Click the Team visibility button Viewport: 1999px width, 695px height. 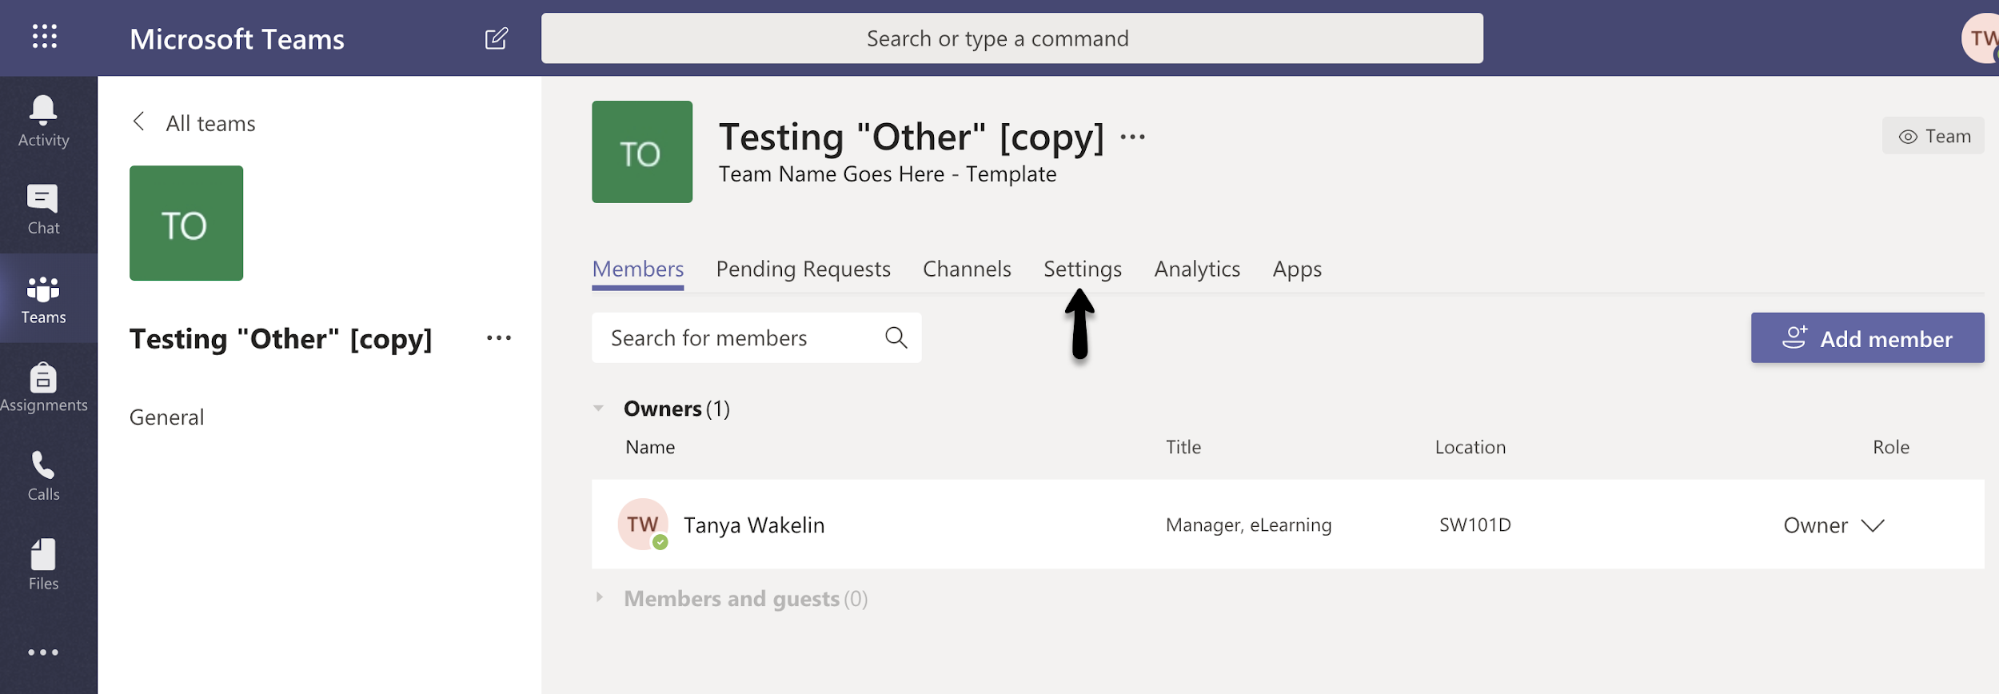(1933, 136)
